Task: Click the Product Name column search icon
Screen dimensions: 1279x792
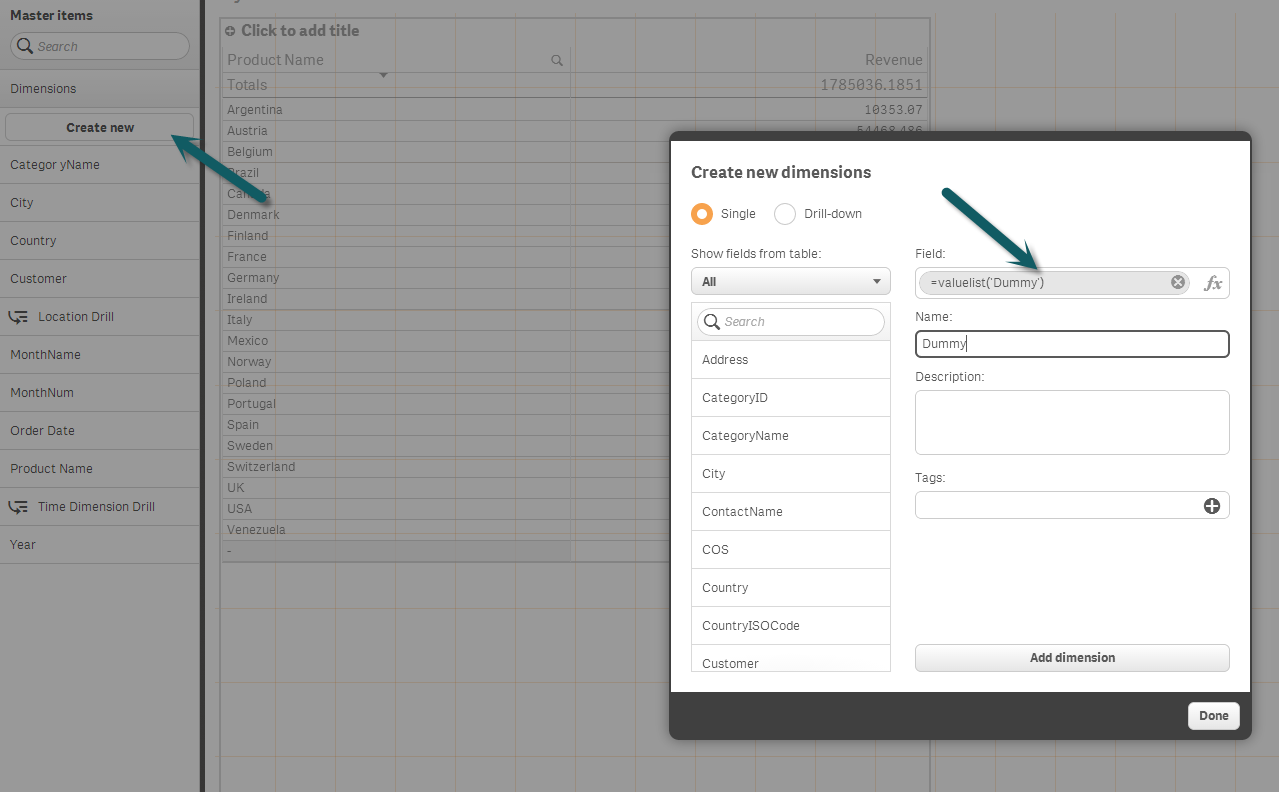Action: (x=557, y=60)
